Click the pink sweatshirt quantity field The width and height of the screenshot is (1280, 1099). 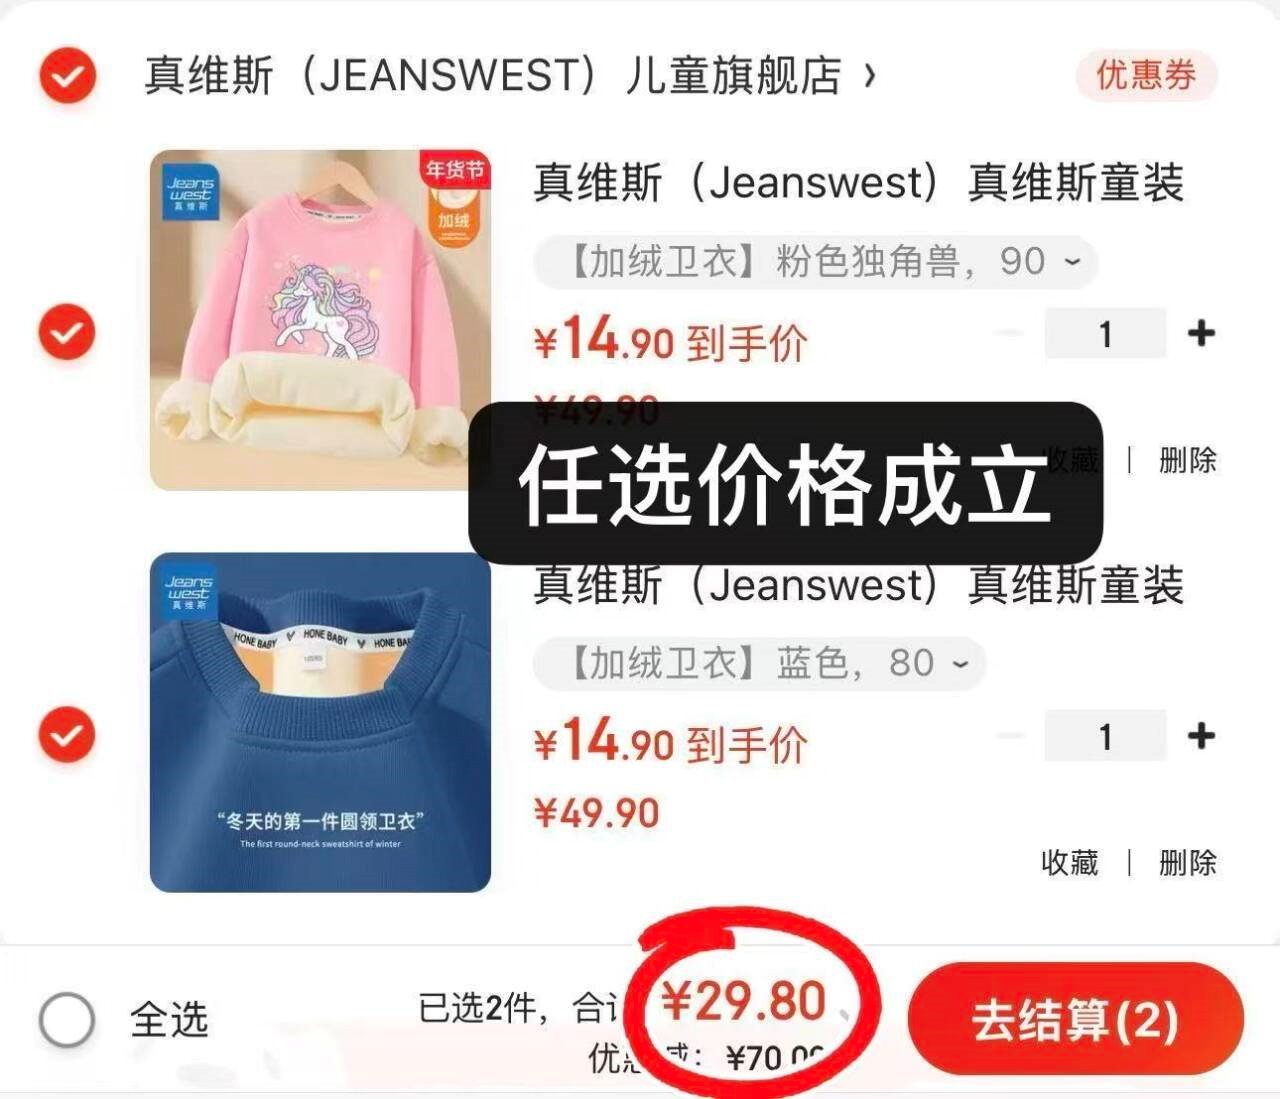tap(1105, 333)
